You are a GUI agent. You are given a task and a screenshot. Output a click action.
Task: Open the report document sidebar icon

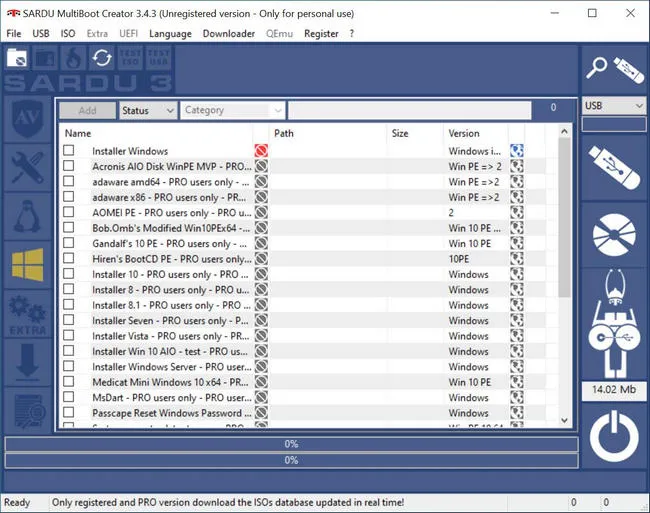pyautogui.click(x=27, y=410)
